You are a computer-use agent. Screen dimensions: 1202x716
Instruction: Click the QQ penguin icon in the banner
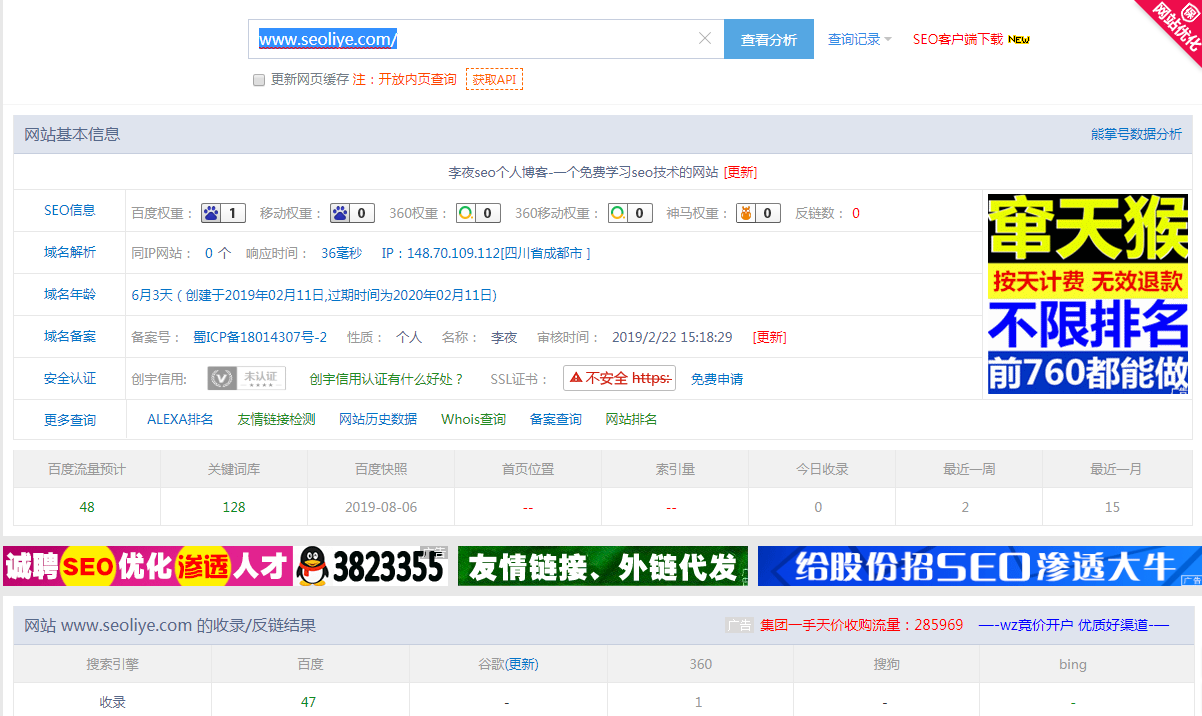click(x=314, y=566)
